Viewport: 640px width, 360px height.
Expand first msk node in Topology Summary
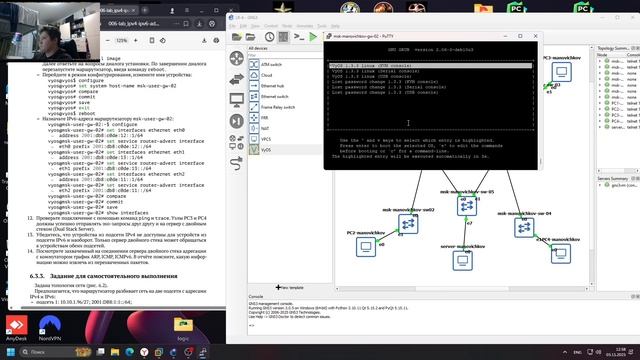600,61
